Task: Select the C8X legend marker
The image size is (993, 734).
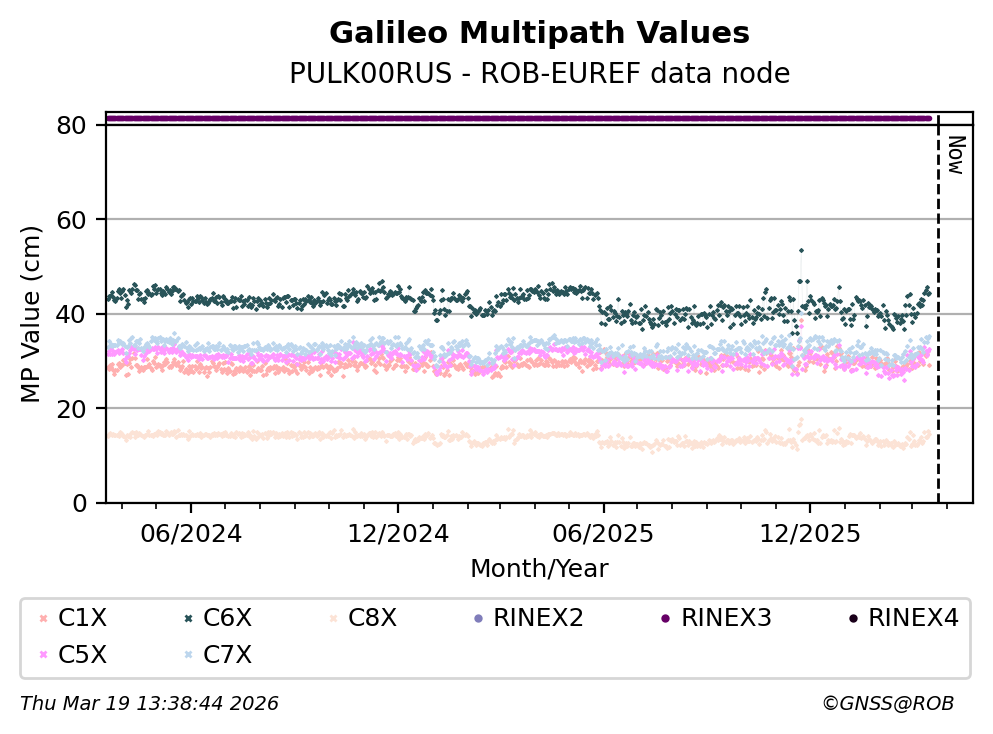Action: [331, 619]
